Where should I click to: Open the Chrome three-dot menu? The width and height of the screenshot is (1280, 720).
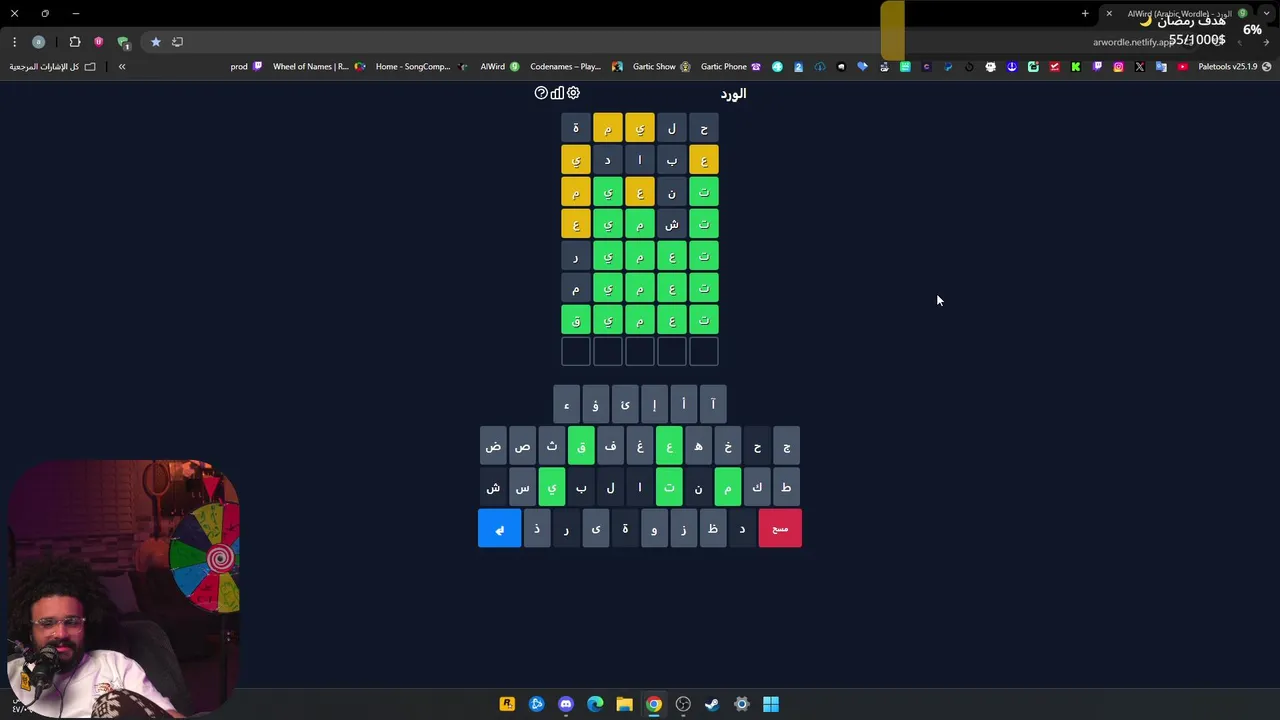pos(14,42)
